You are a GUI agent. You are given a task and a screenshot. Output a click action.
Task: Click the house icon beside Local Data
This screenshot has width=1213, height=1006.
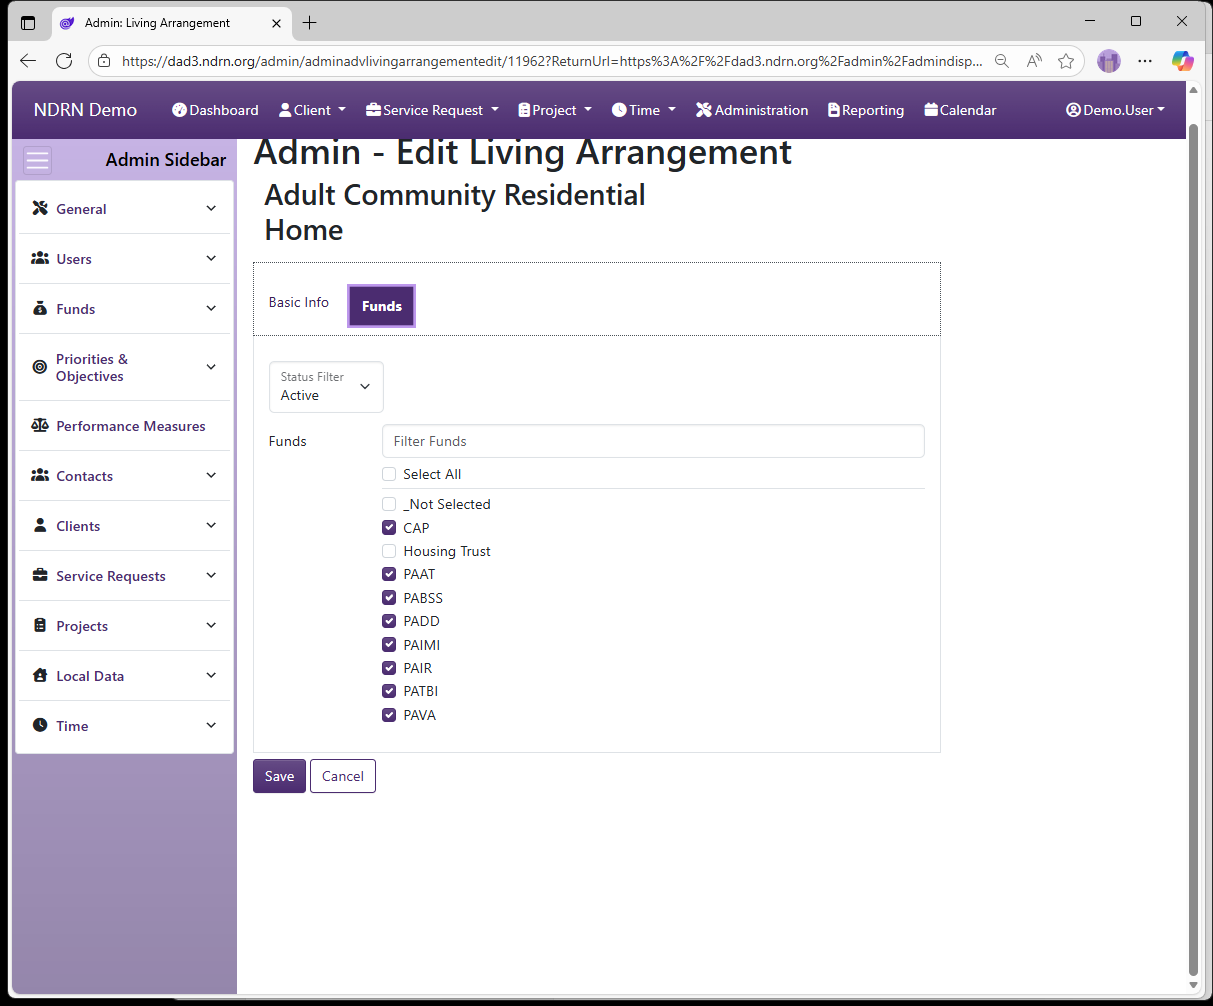point(40,675)
